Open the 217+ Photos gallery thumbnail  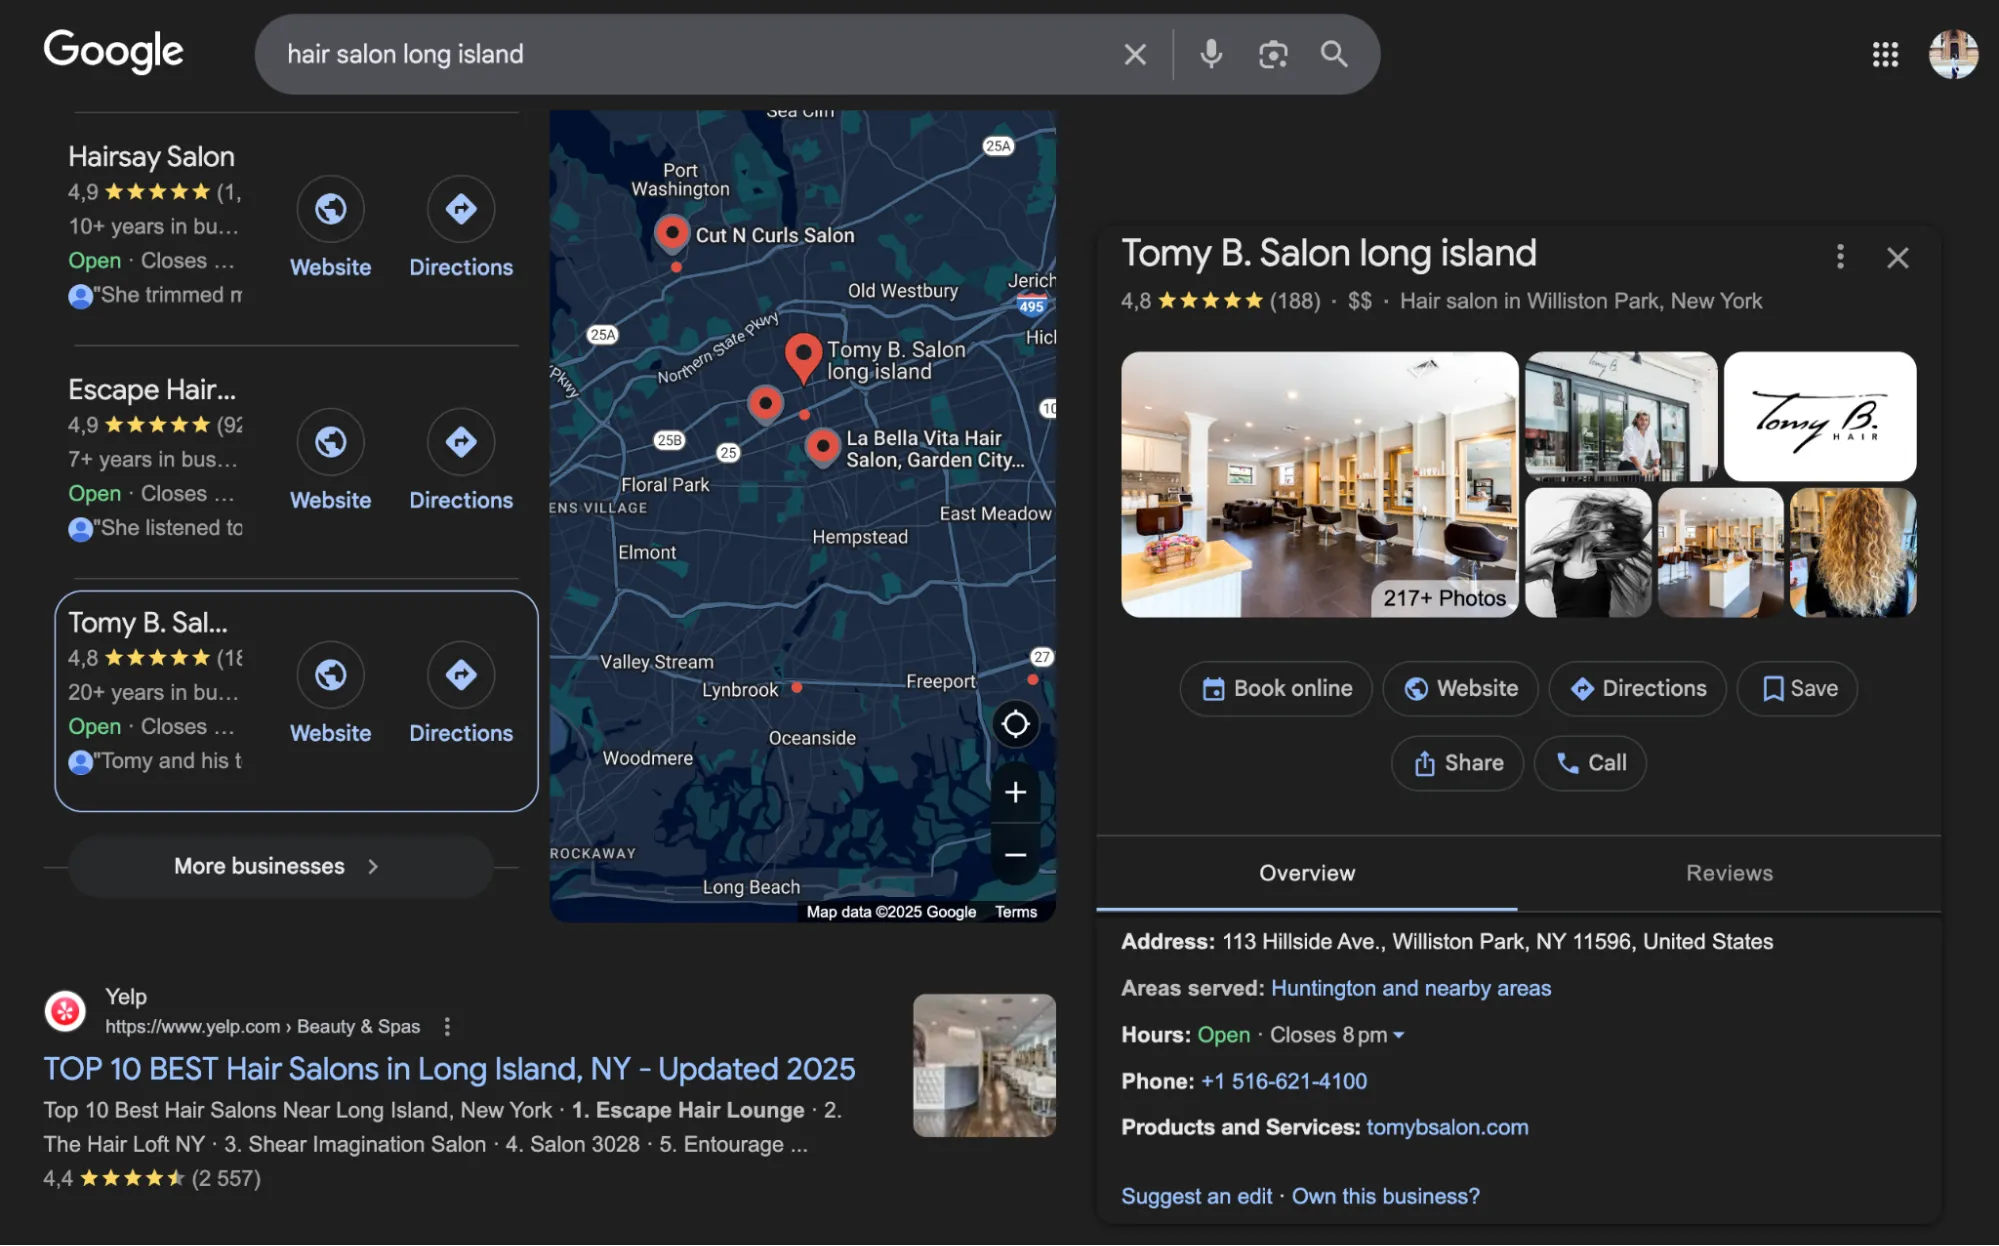1443,597
